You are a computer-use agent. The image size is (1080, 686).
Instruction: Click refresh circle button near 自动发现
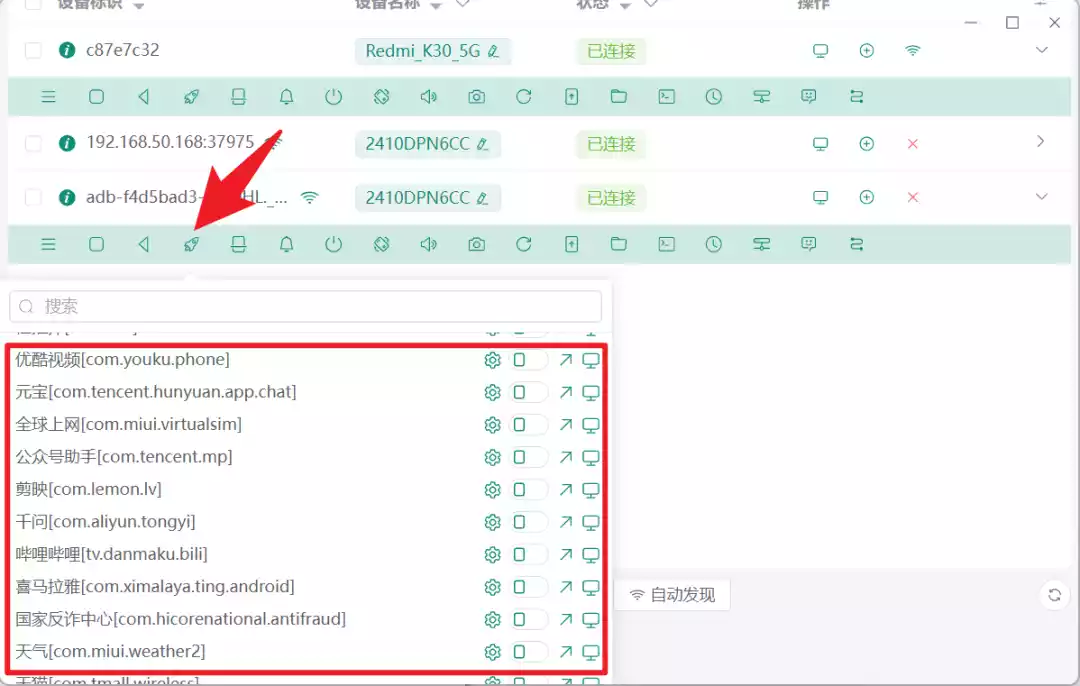[x=1054, y=595]
